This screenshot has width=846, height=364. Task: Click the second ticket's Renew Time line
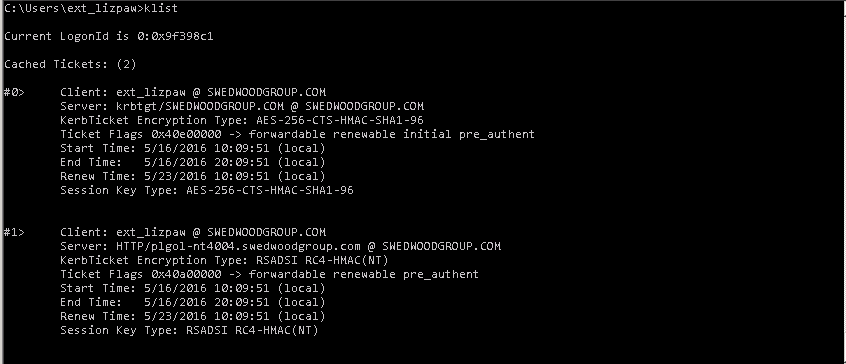[193, 317]
